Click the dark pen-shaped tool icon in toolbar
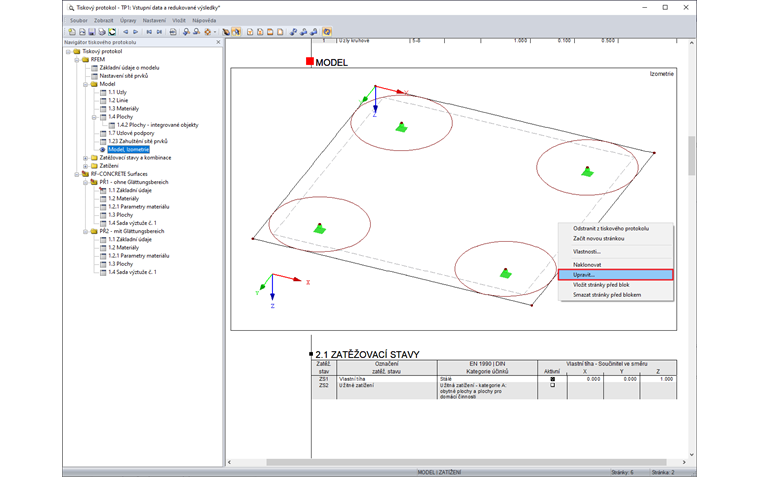The height and width of the screenshot is (477, 760). tap(226, 32)
